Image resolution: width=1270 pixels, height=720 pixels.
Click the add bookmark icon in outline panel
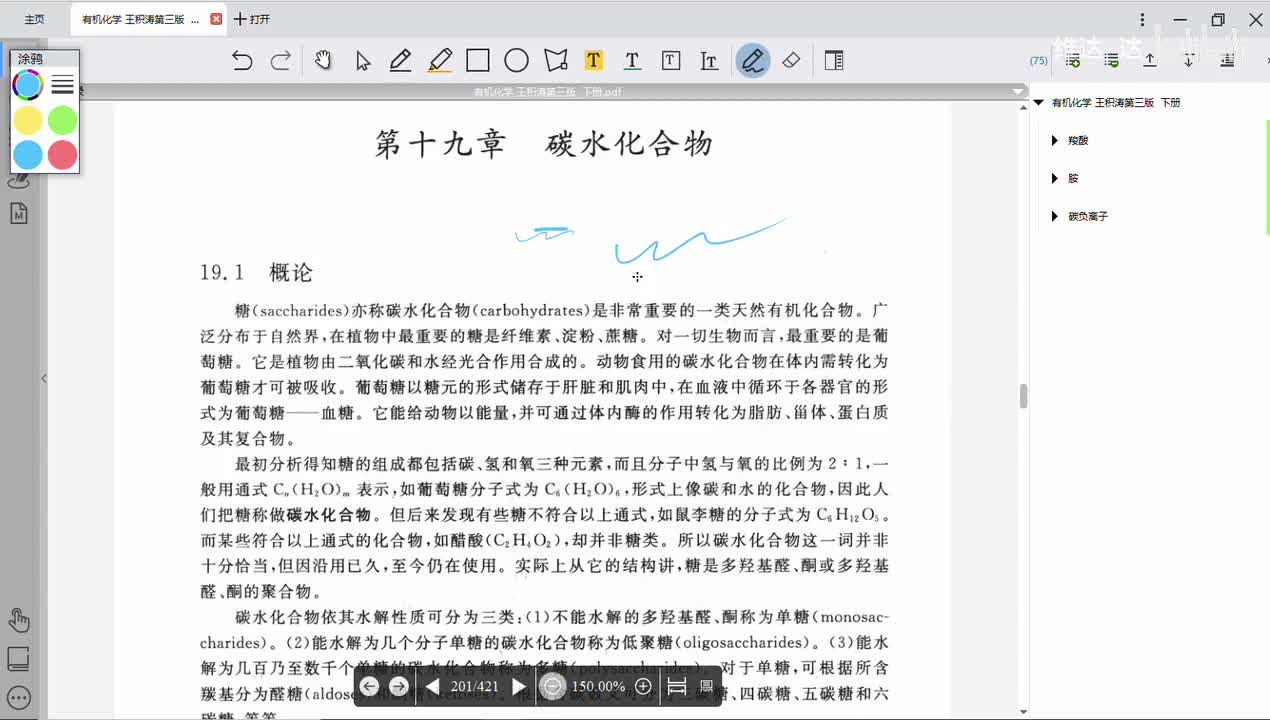[1073, 61]
